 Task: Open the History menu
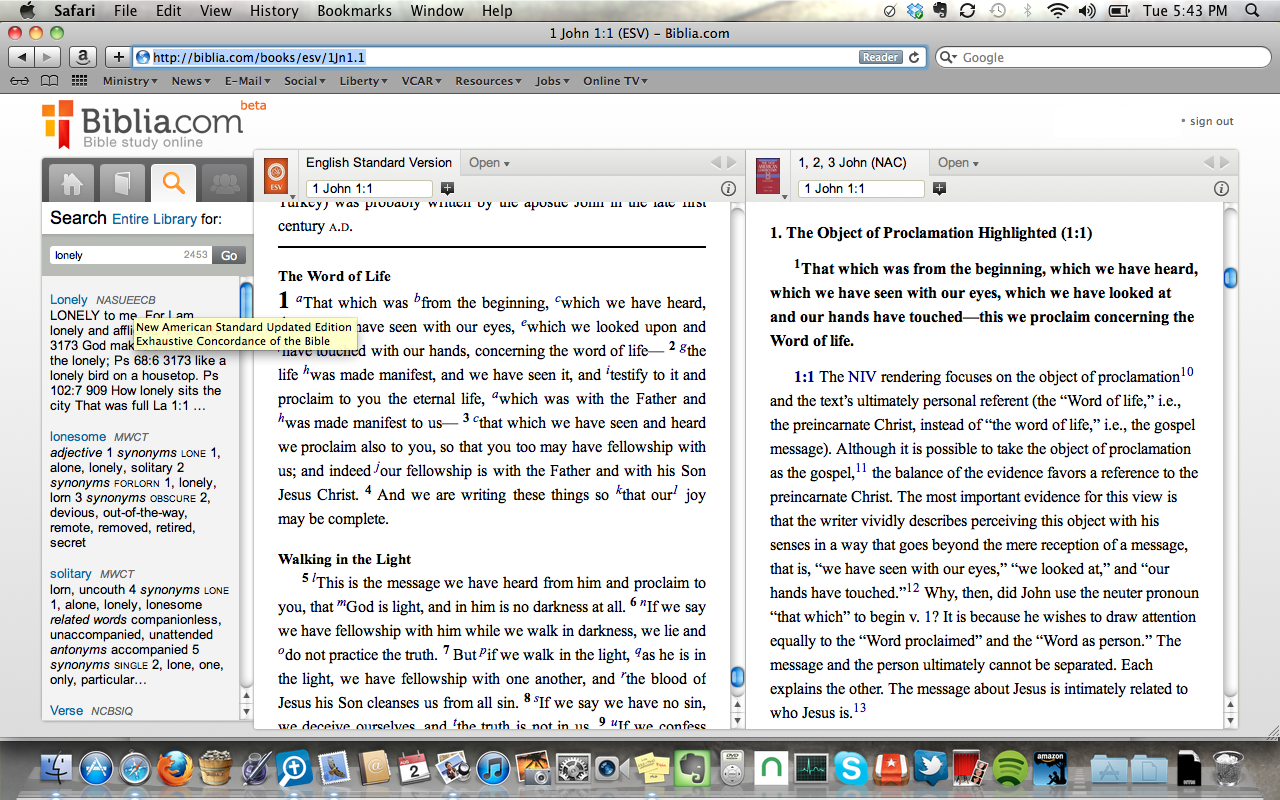click(274, 11)
